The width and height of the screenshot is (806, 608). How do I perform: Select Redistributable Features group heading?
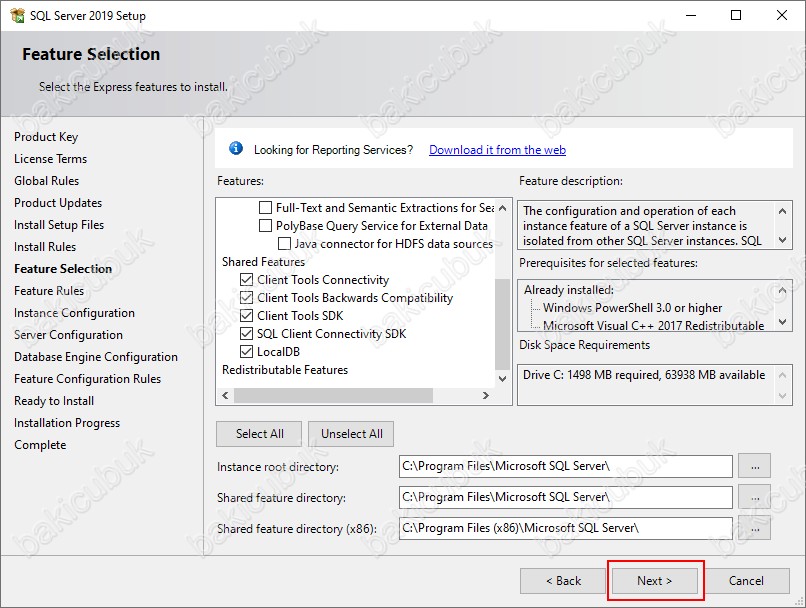285,370
